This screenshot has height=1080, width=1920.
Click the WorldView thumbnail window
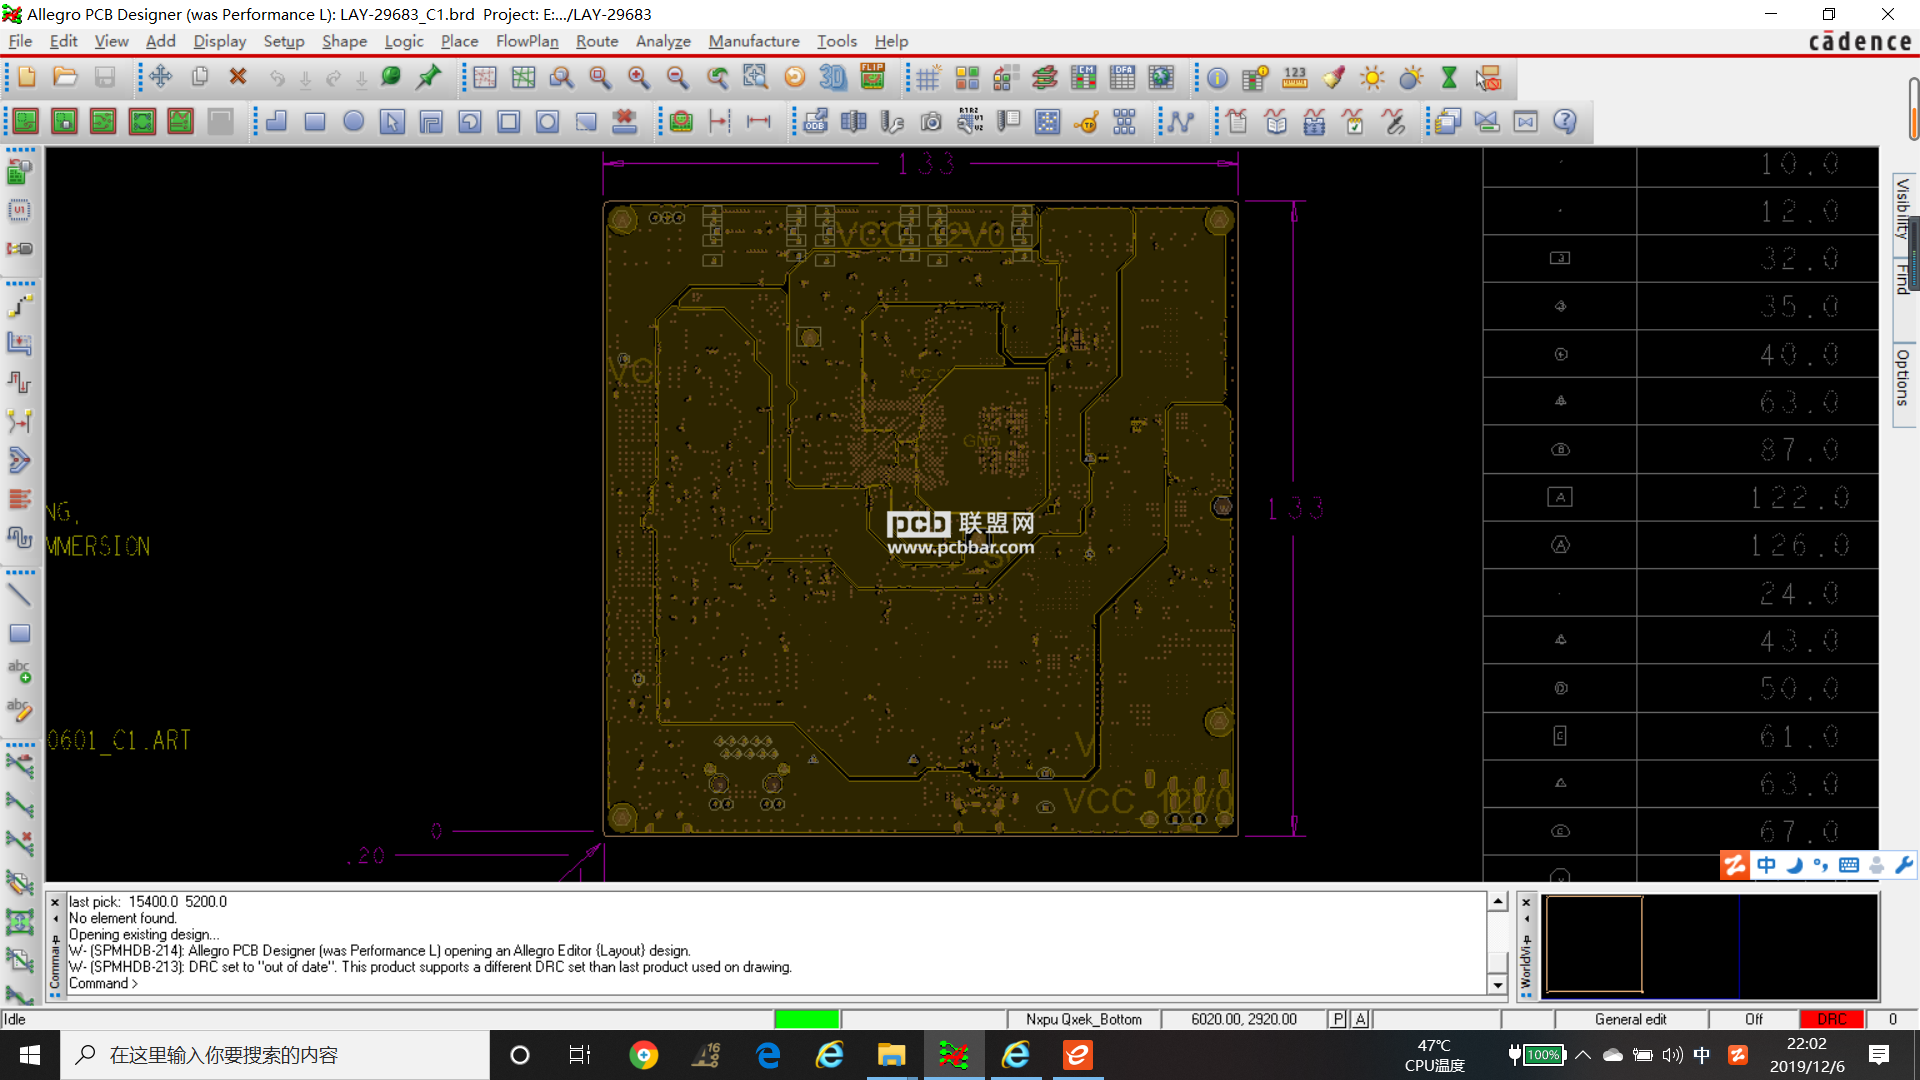[1710, 946]
